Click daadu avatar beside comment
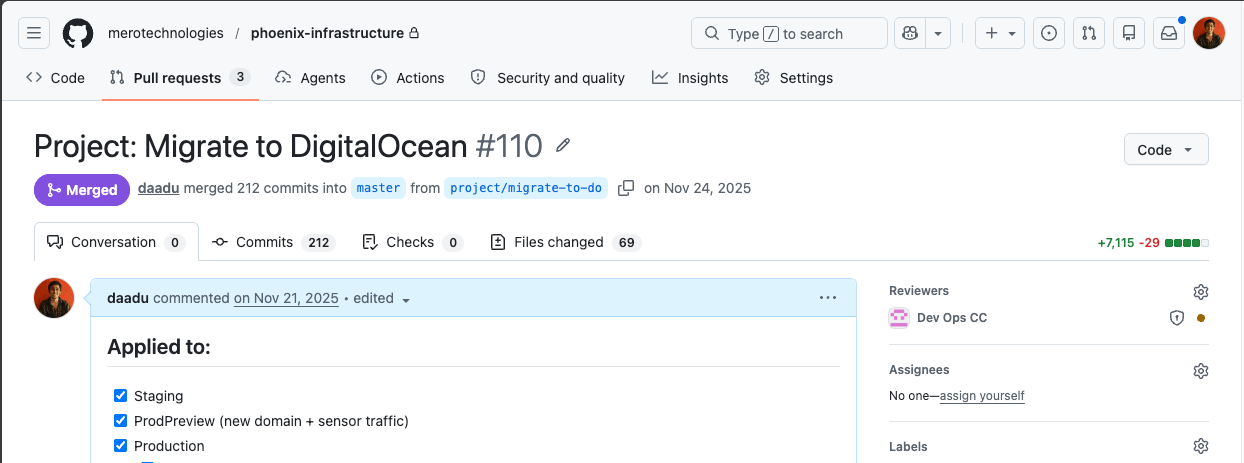The height and width of the screenshot is (463, 1244). click(54, 298)
